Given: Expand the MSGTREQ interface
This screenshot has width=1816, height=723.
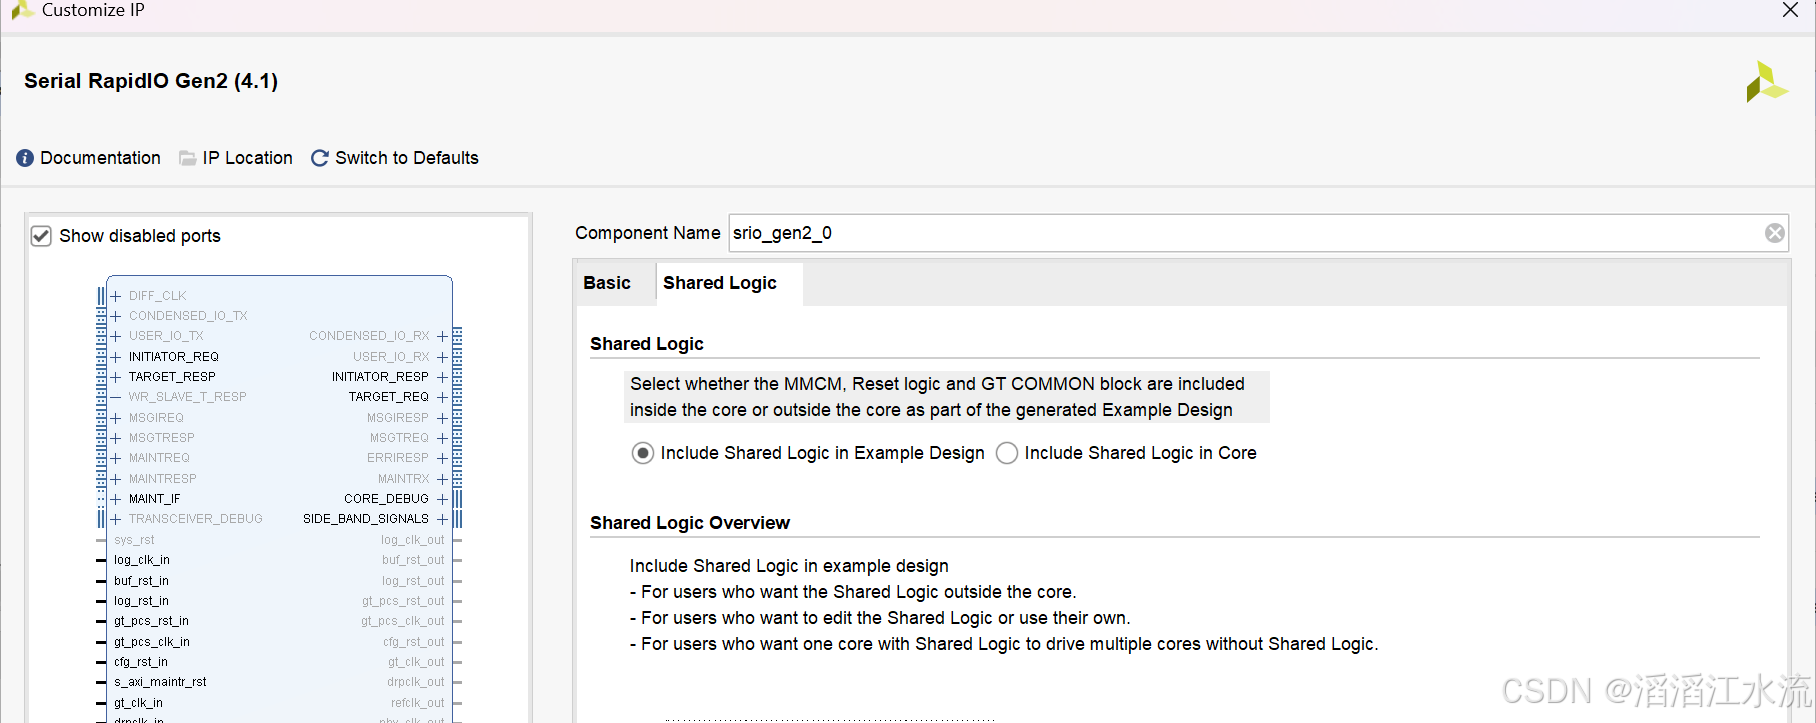Looking at the screenshot, I should (442, 438).
